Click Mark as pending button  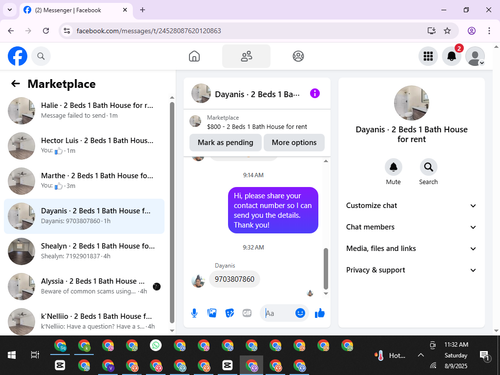pos(225,142)
